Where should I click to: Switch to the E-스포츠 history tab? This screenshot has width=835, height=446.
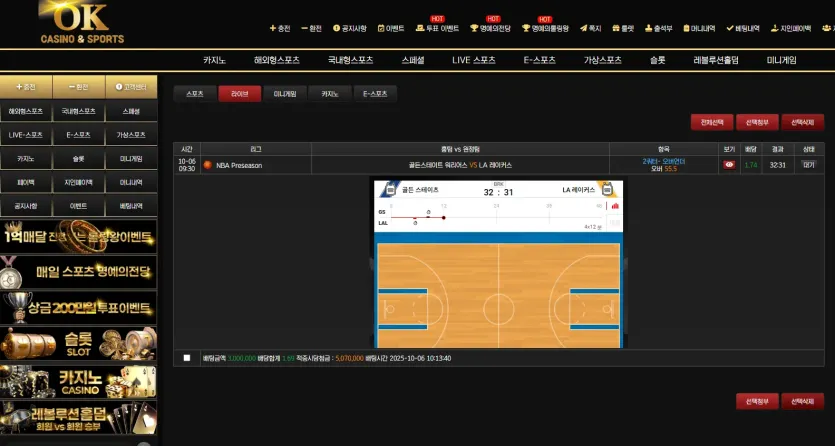[375, 94]
